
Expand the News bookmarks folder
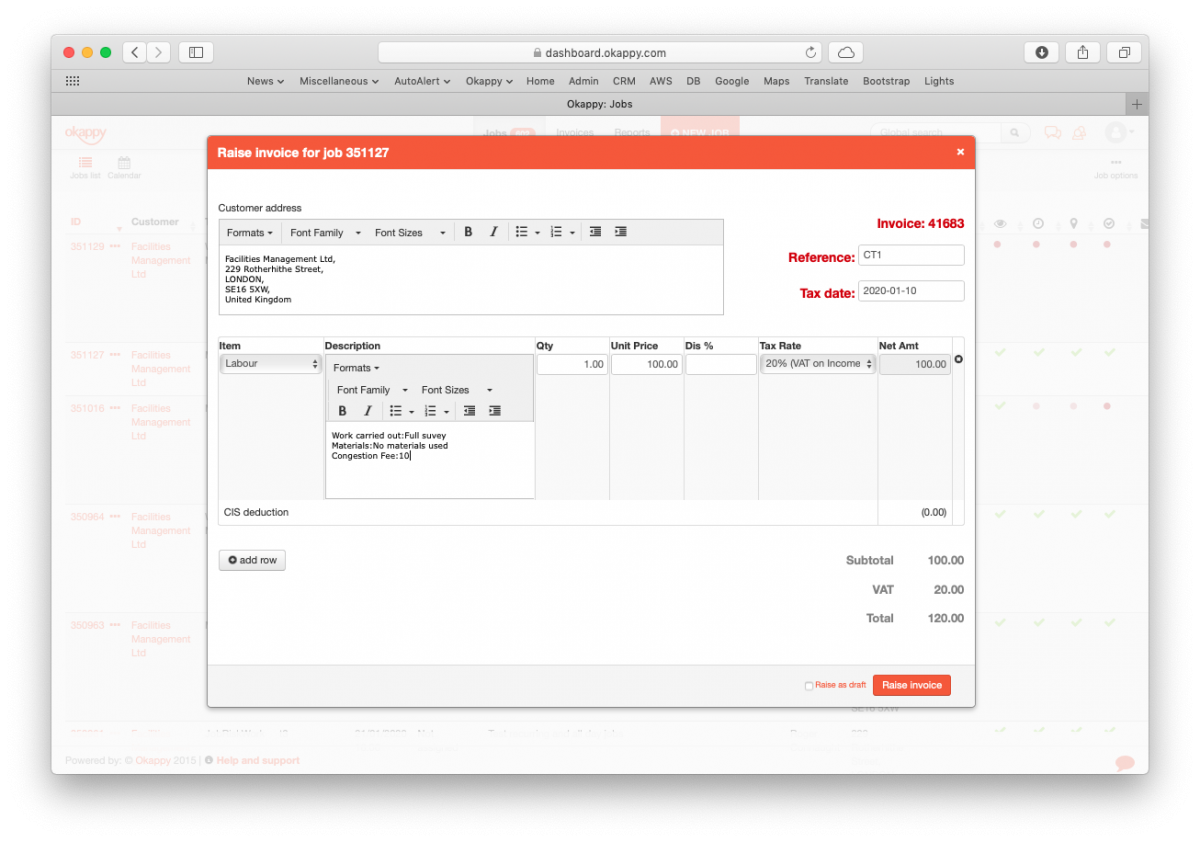click(265, 81)
